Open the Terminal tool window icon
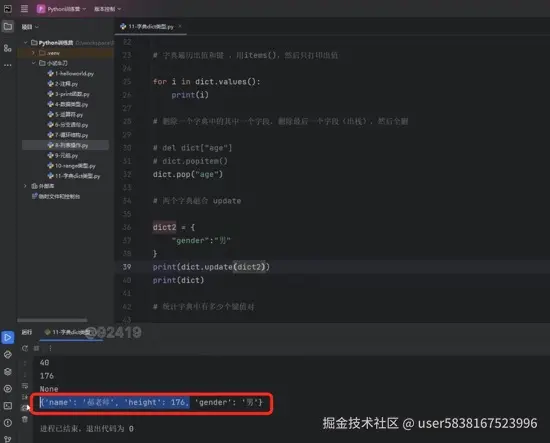550x443 pixels. [x=8, y=406]
